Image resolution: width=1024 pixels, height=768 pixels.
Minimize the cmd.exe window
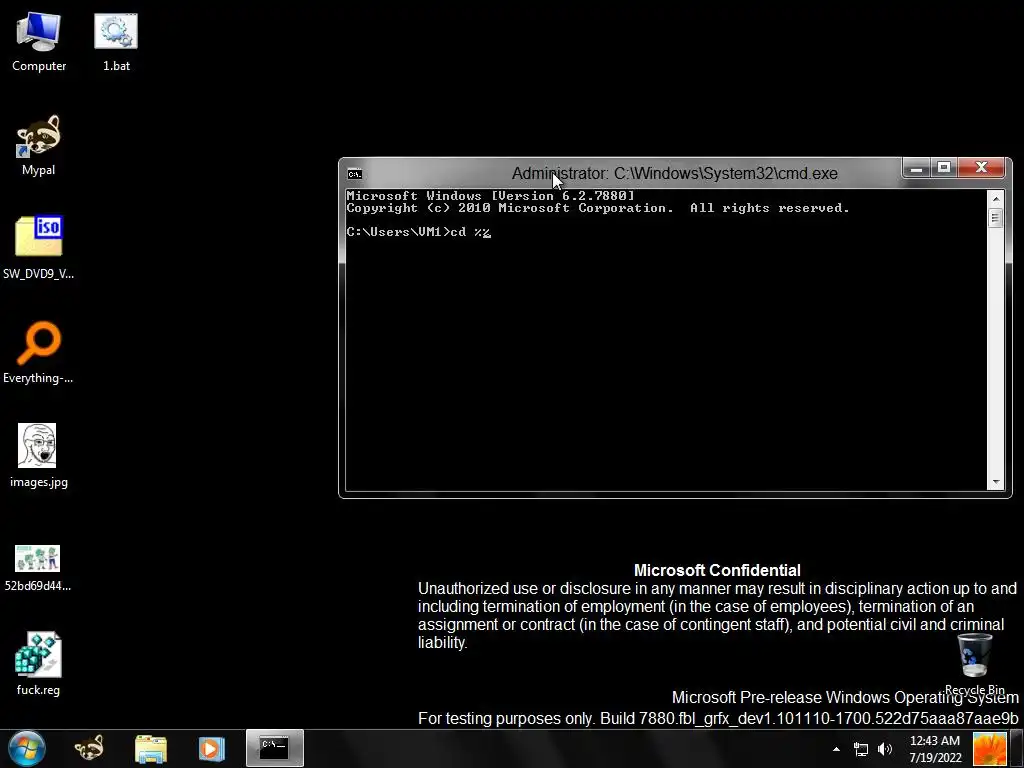tap(916, 168)
